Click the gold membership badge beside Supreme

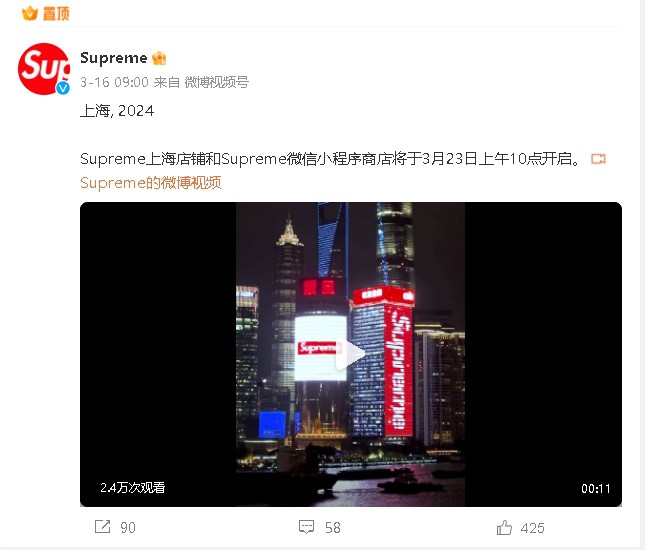(159, 58)
